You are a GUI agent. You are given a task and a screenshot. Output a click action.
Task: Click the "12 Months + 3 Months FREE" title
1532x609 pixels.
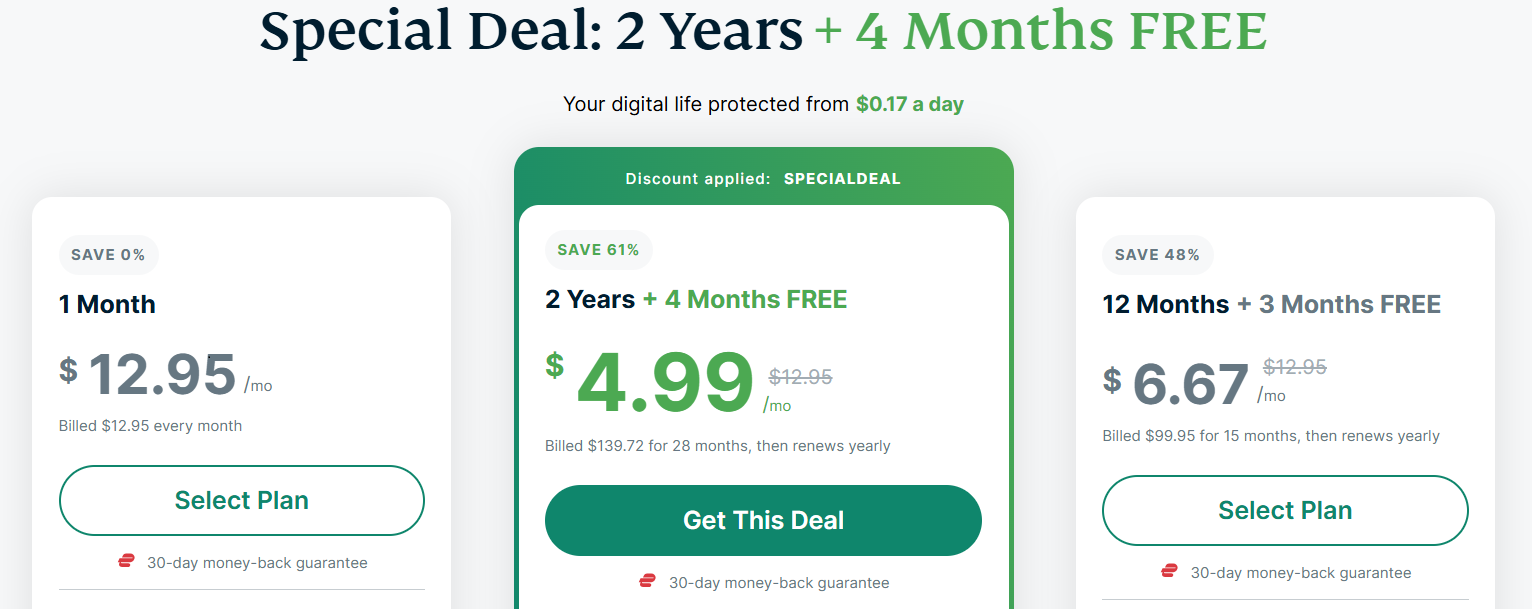tap(1271, 304)
